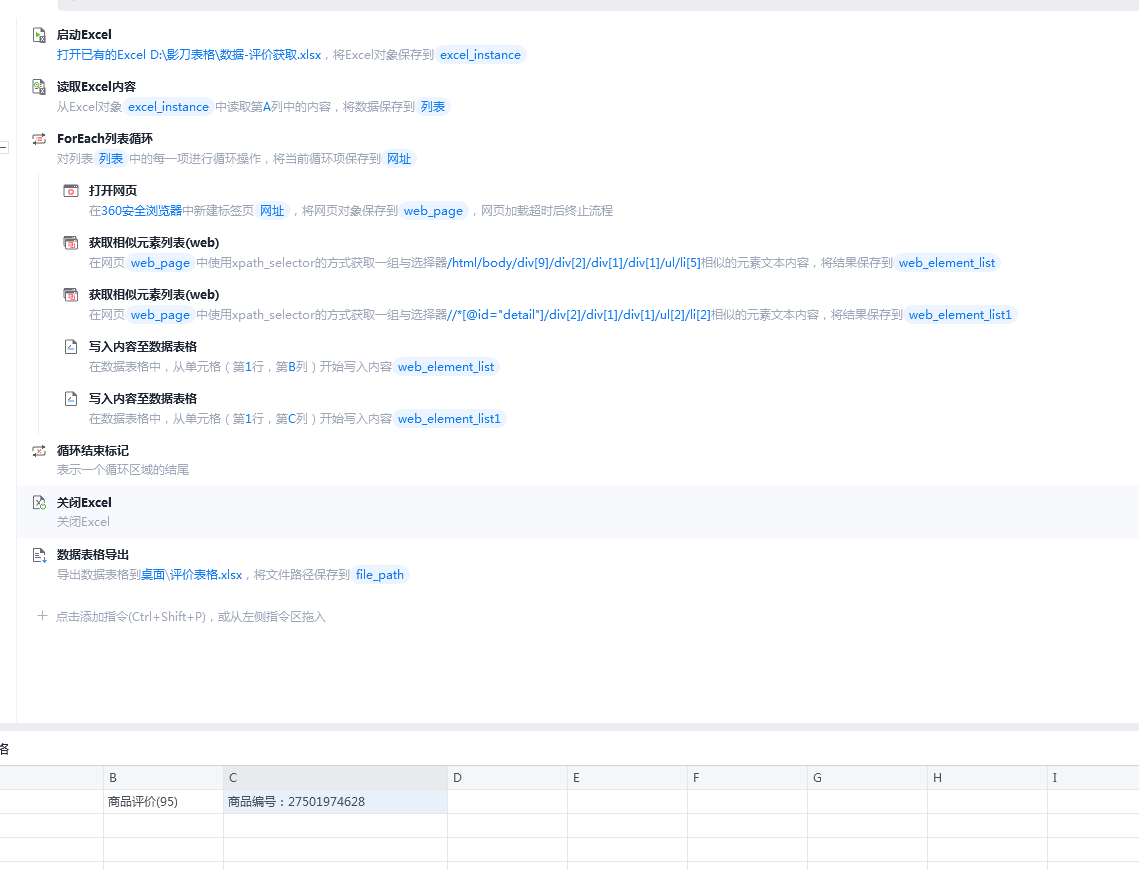Select column I header in data table
This screenshot has width=1139, height=870.
click(x=1093, y=778)
